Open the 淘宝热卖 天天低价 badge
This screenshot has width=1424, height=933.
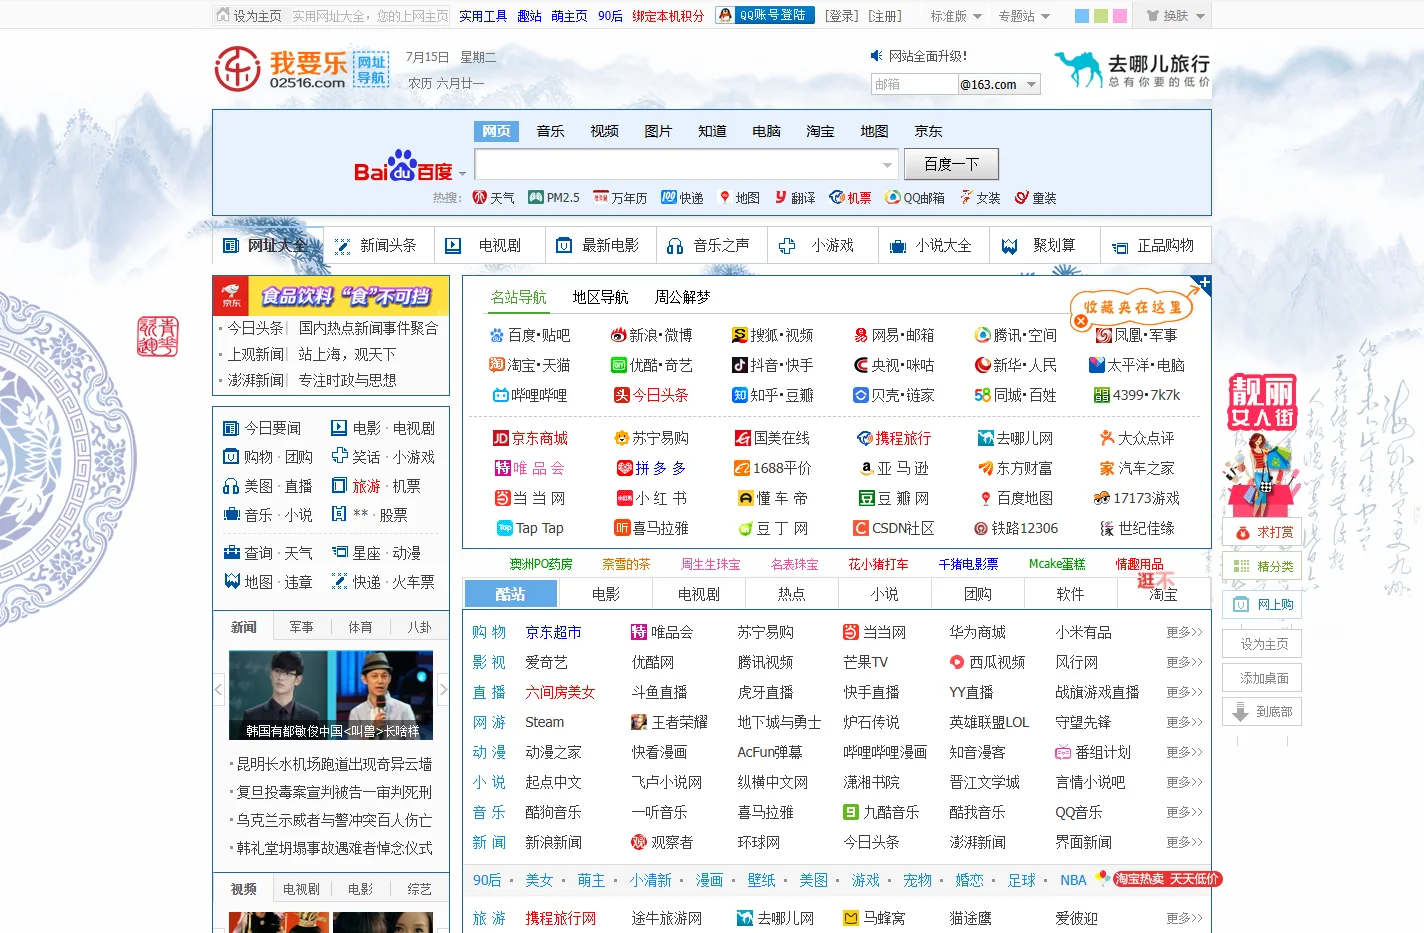pos(1167,879)
